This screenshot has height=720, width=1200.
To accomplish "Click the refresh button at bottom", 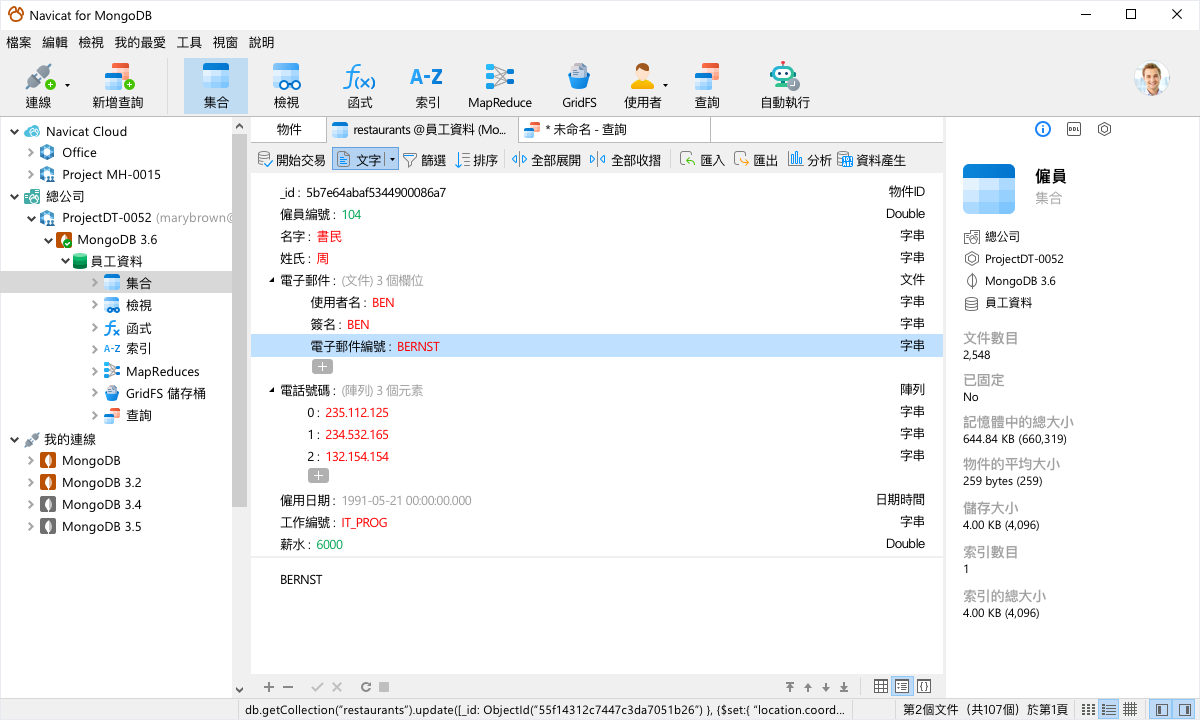I will [x=366, y=687].
